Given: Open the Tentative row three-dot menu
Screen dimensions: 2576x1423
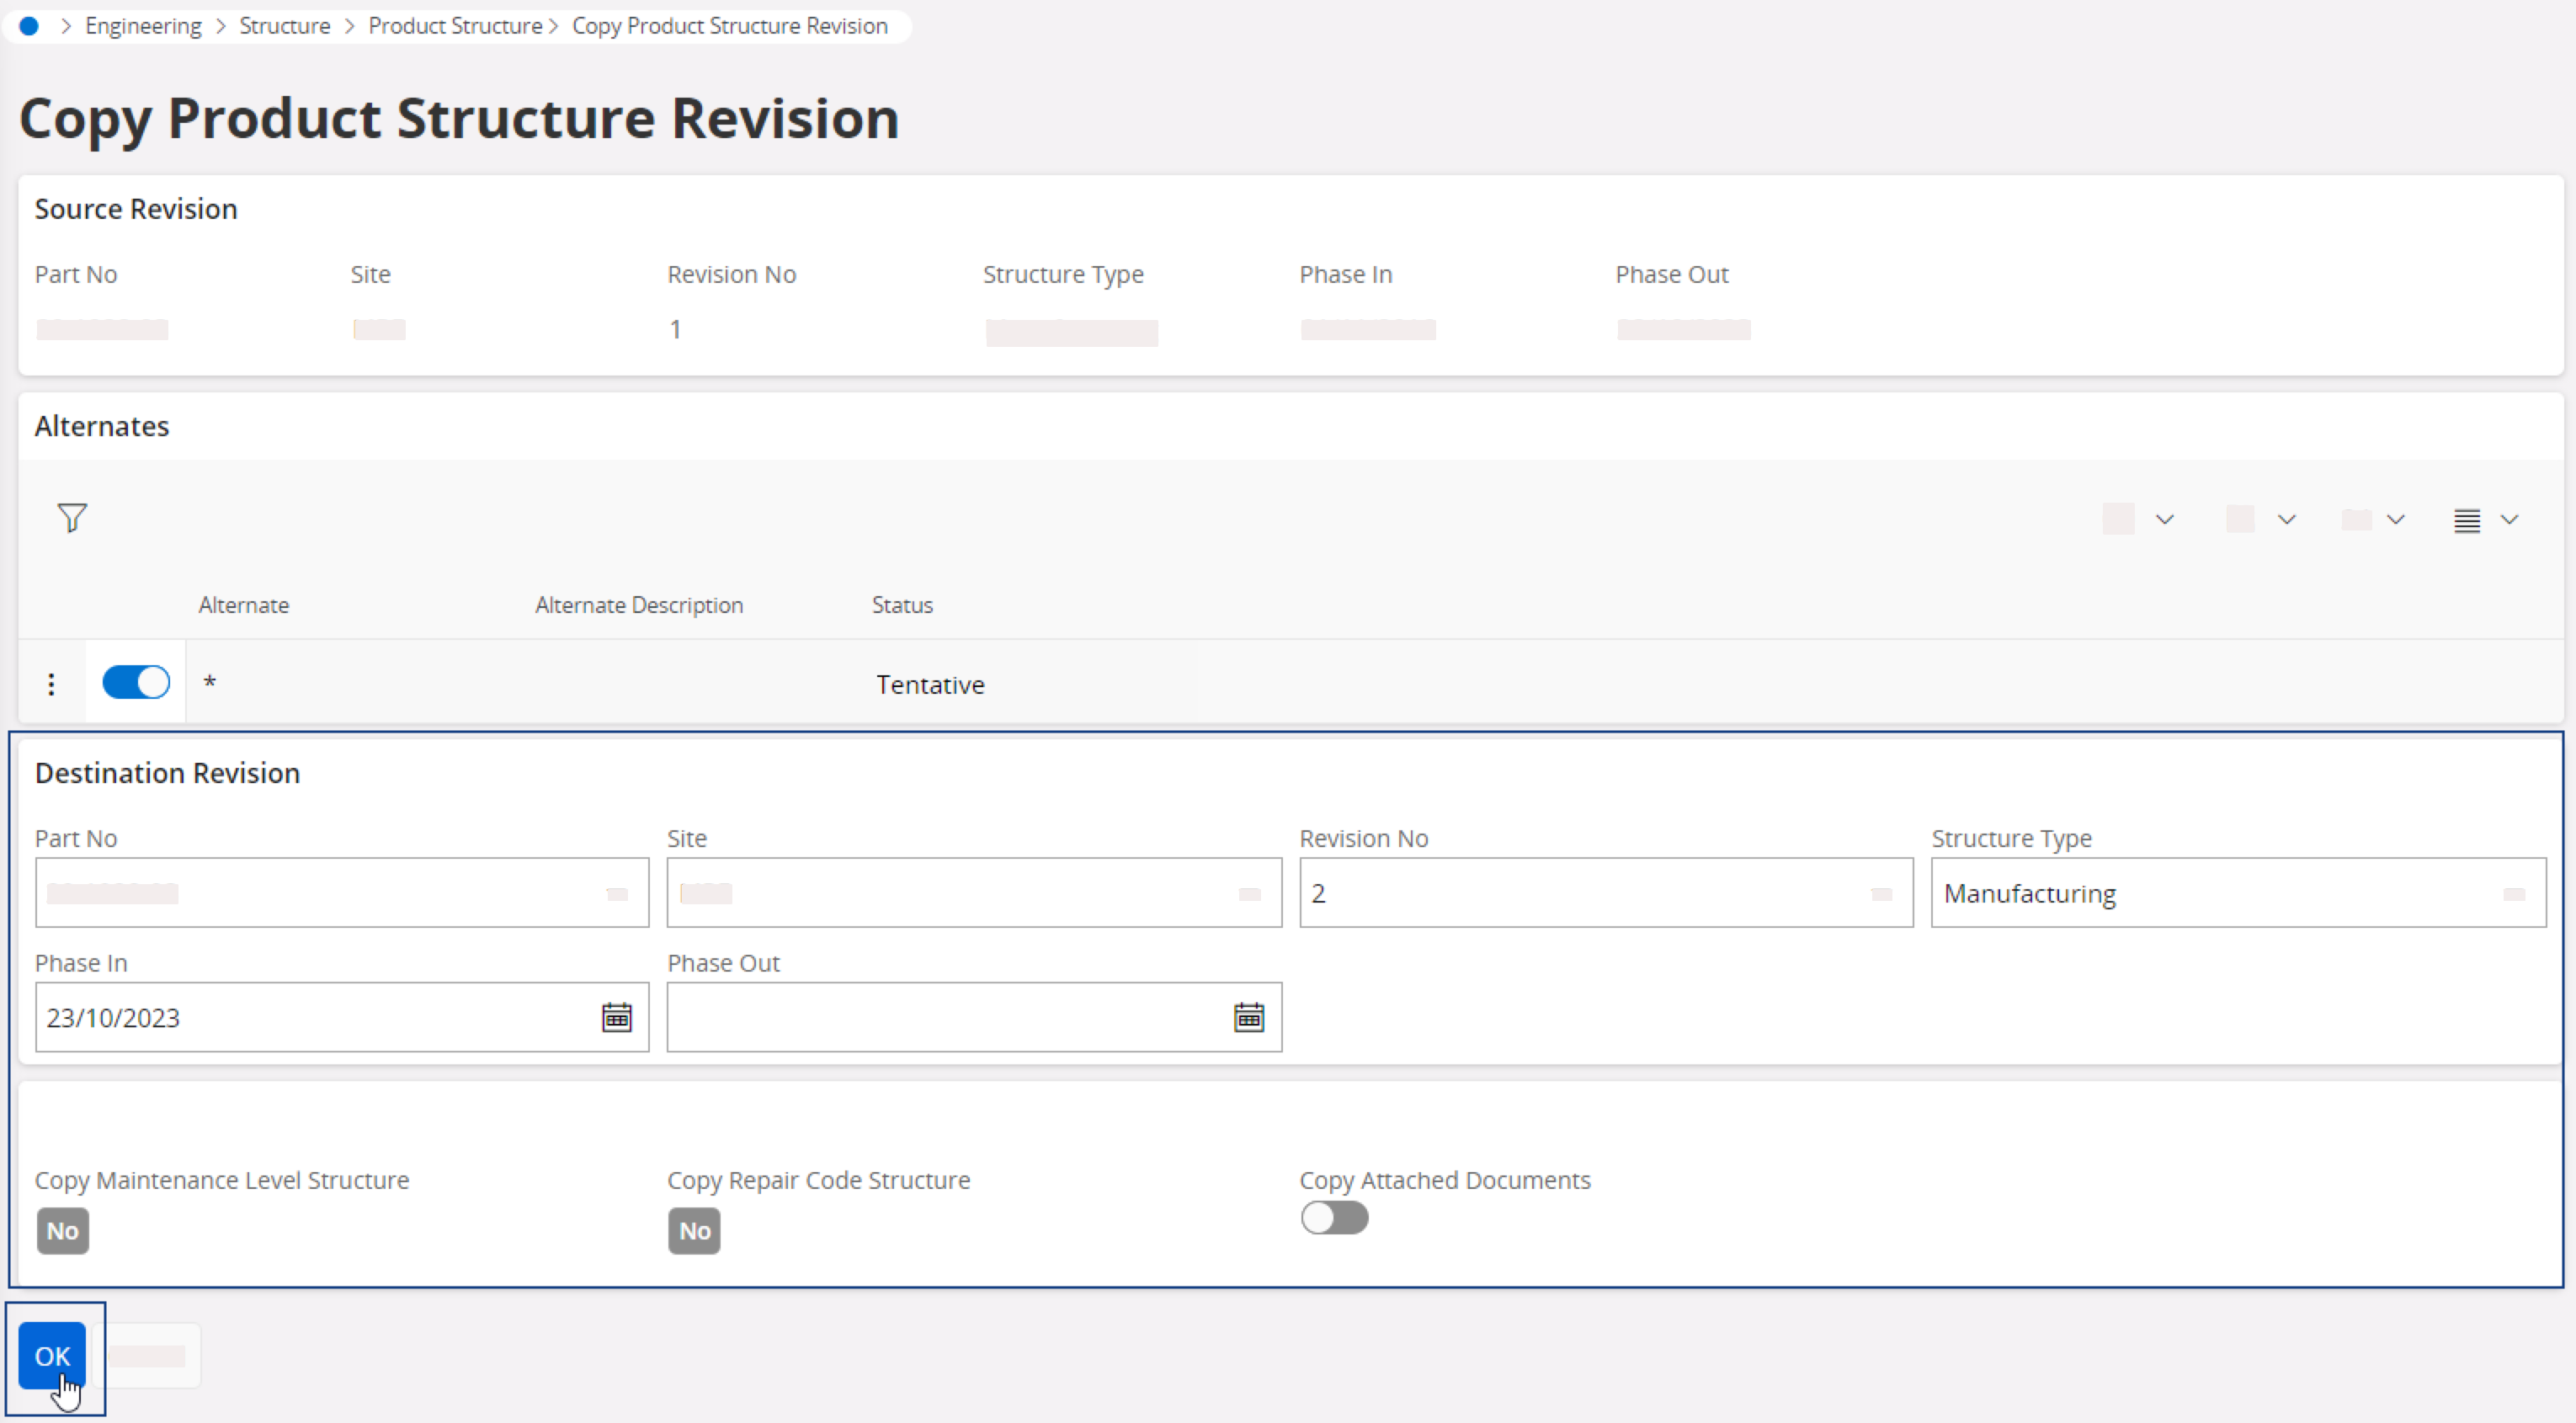Looking at the screenshot, I should [51, 684].
